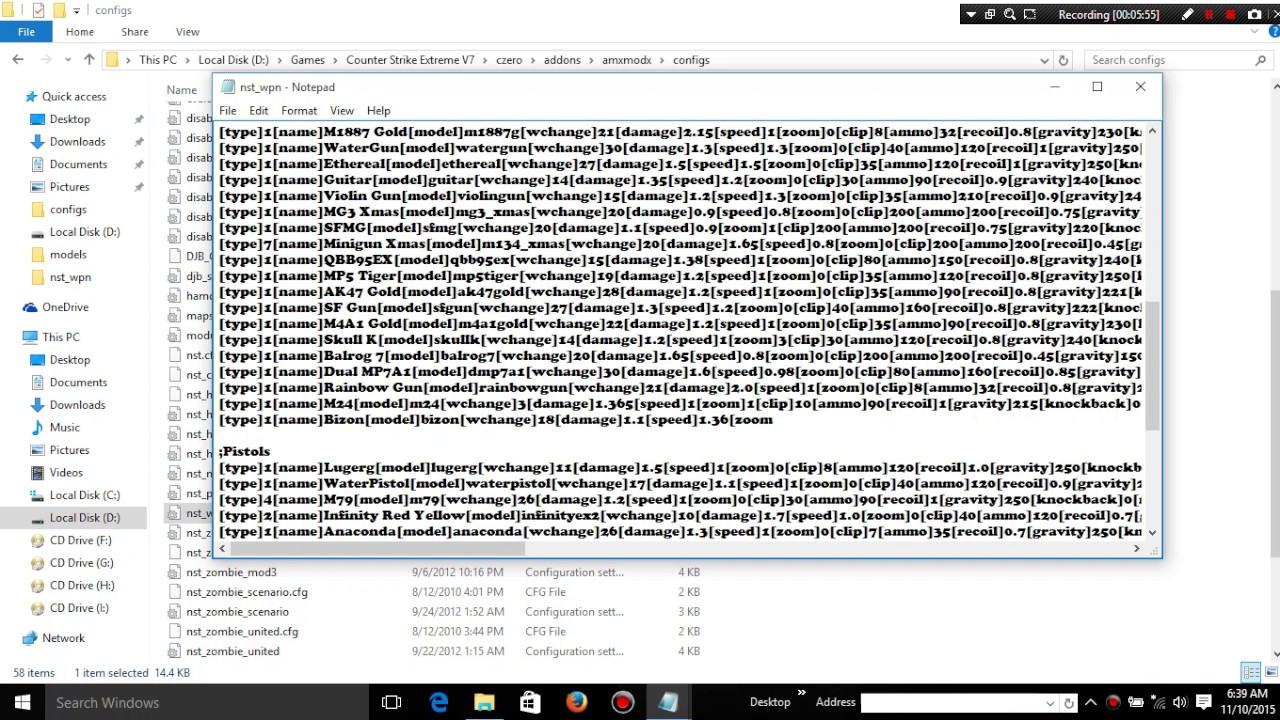Click 'czero' in the breadcrumb path

click(x=509, y=60)
